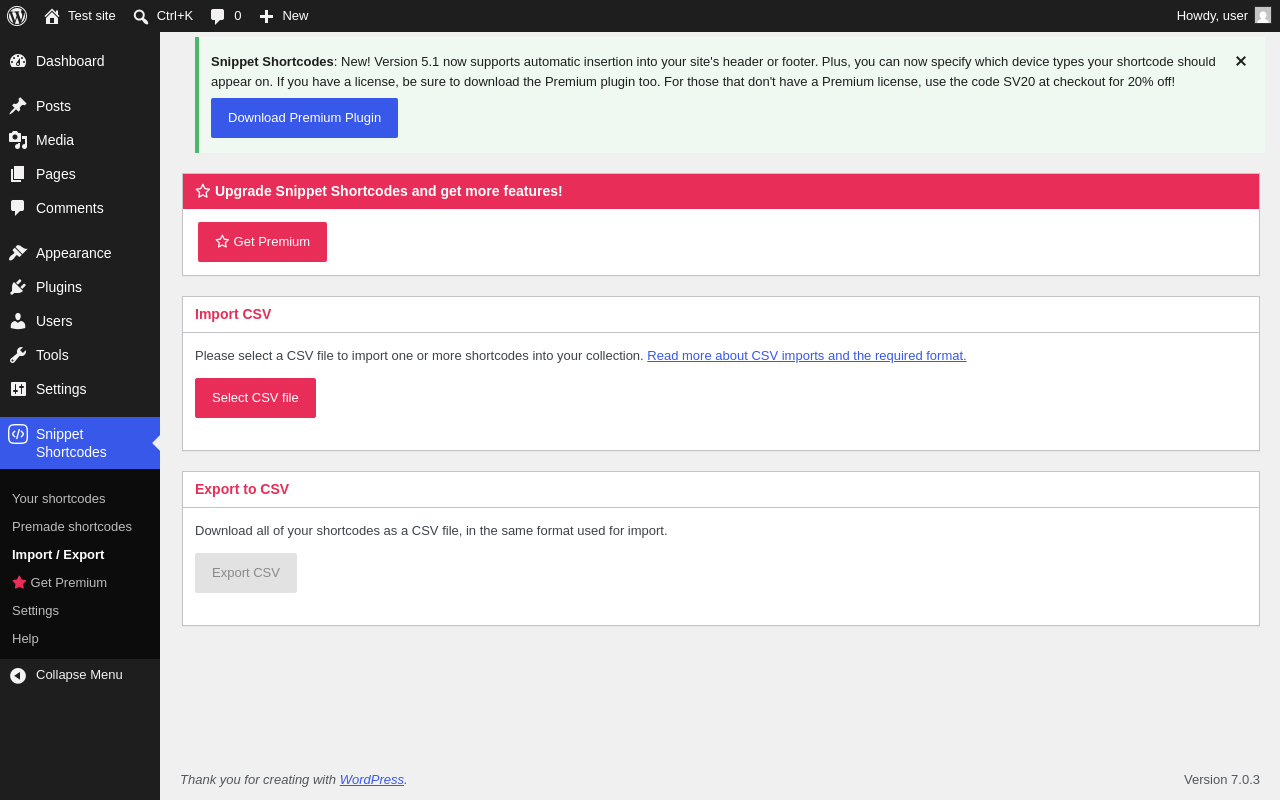Click the Collapse Menu arrow icon
The image size is (1280, 800).
[18, 676]
